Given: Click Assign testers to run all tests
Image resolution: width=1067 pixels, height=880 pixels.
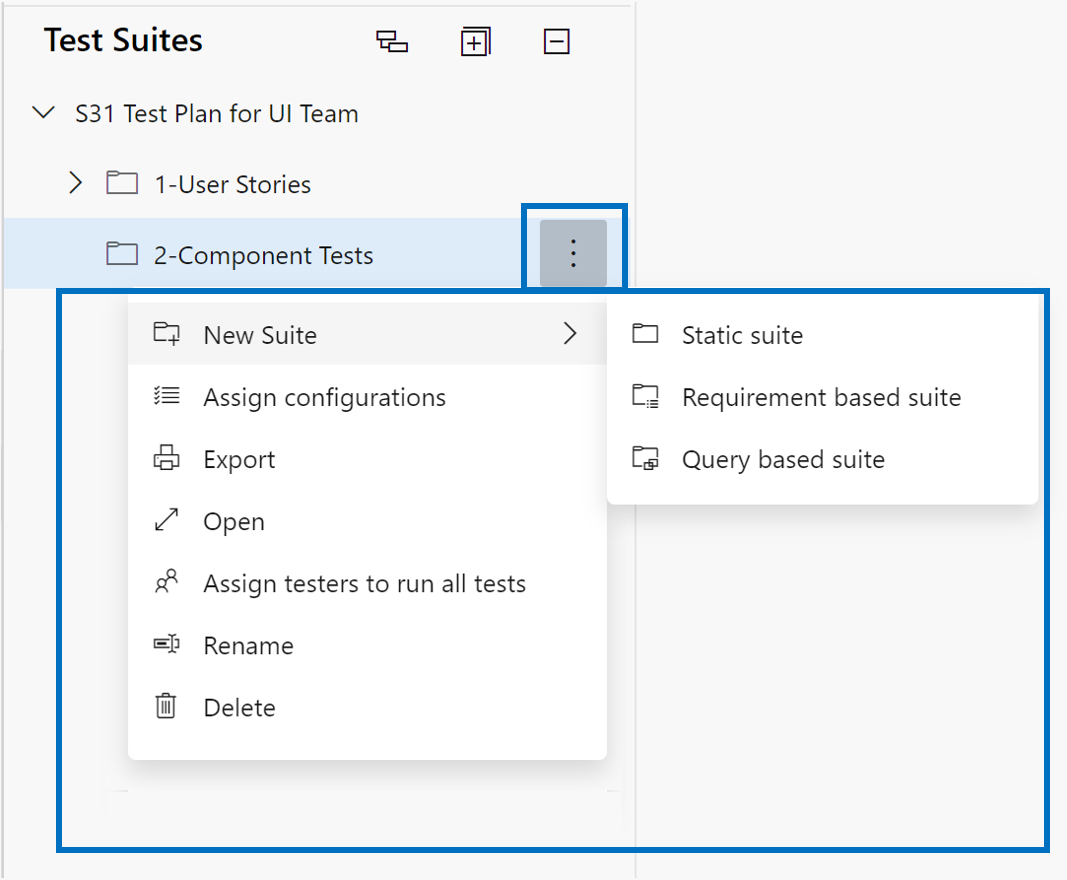Looking at the screenshot, I should (x=364, y=584).
